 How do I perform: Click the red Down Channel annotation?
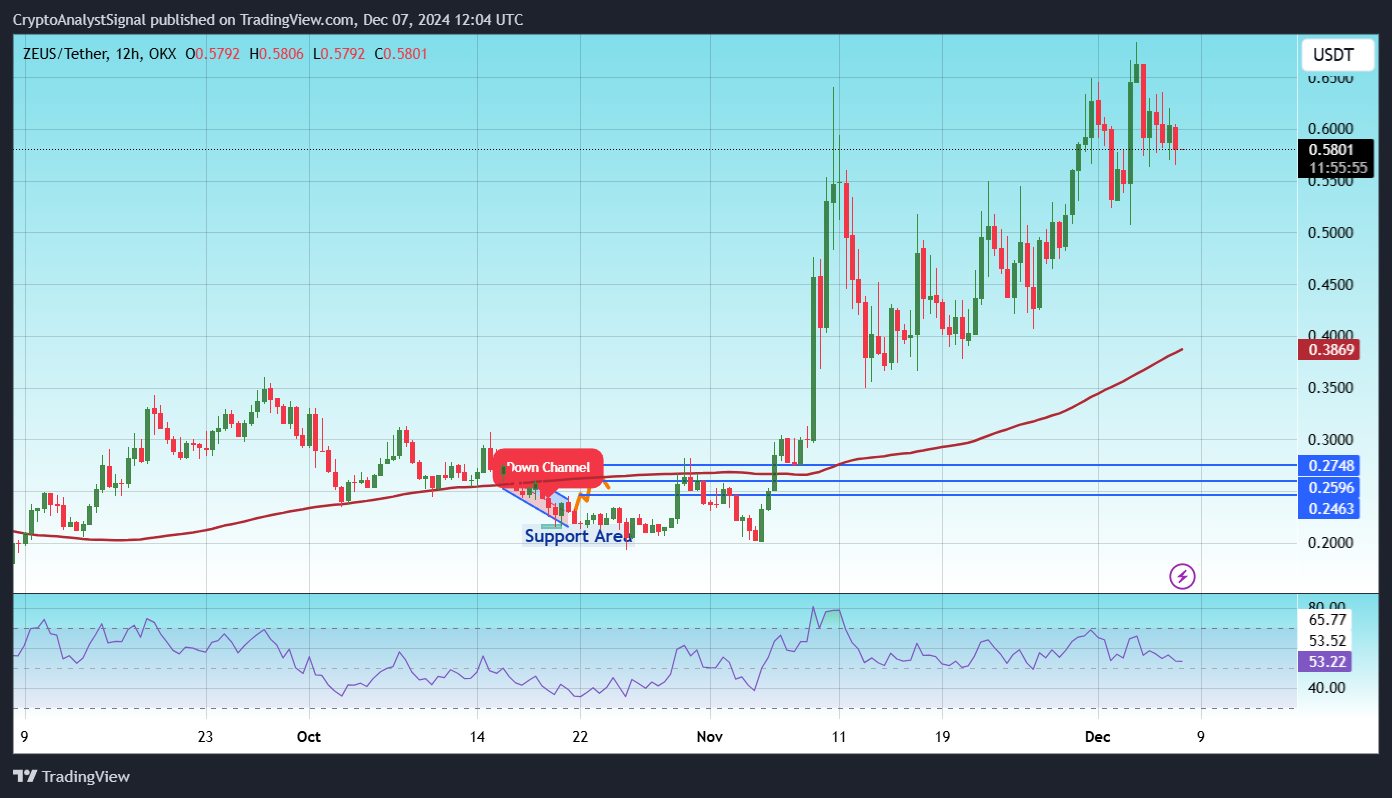pos(548,467)
